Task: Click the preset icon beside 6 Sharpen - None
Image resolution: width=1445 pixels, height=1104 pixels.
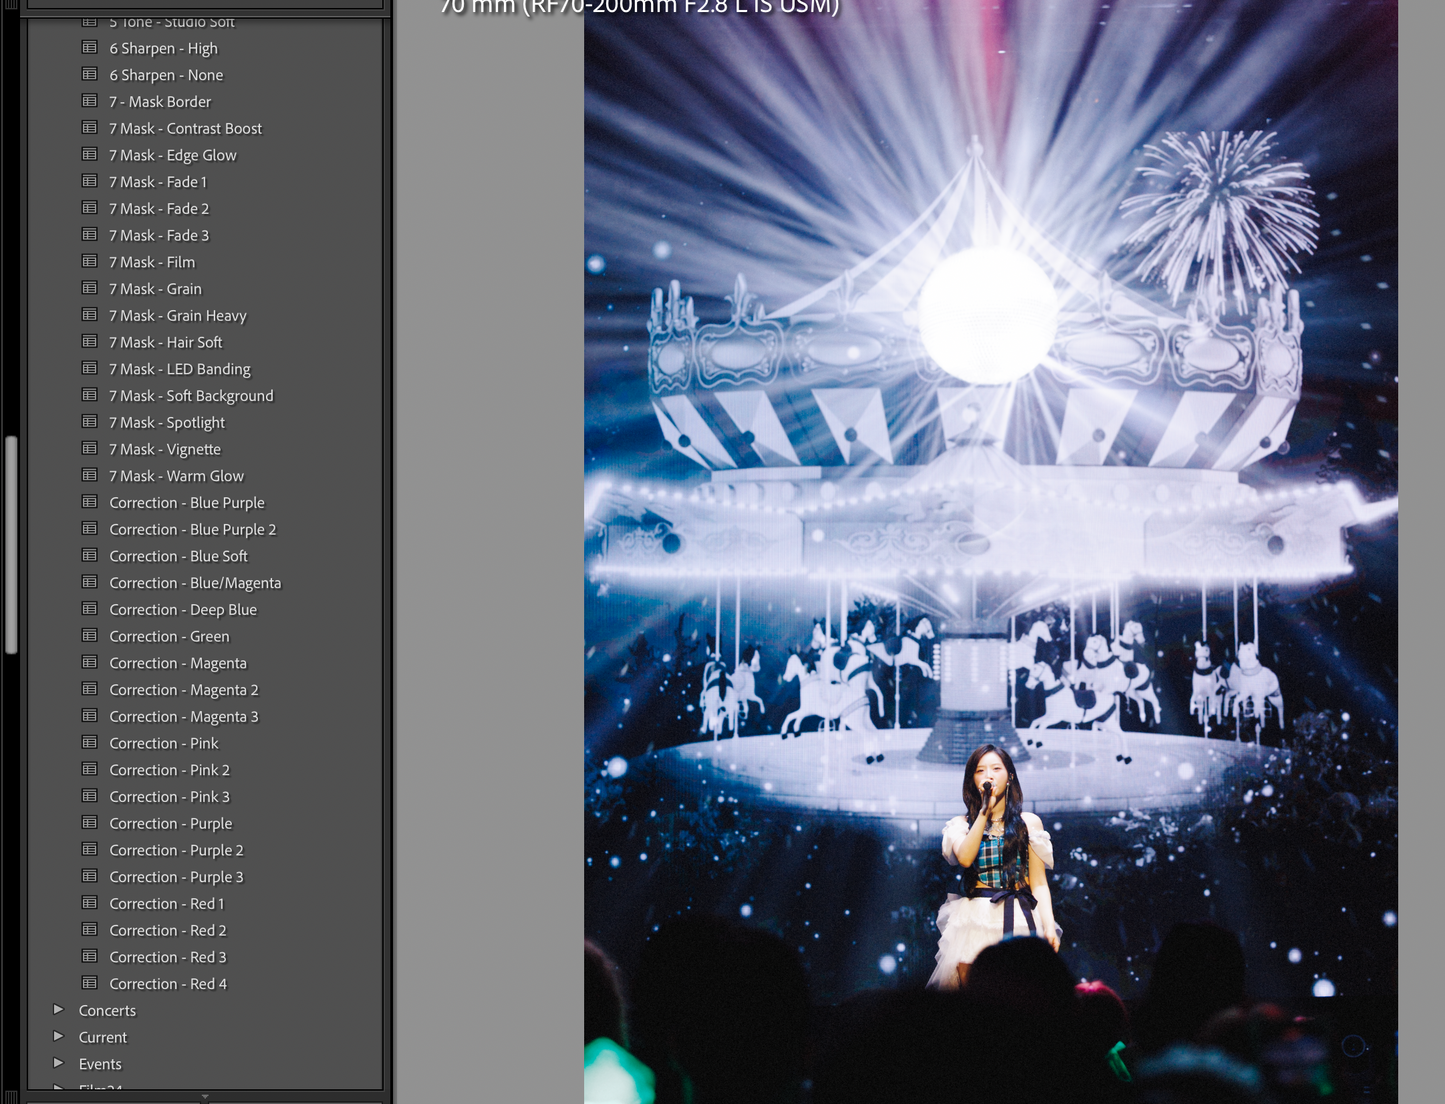Action: coord(90,74)
